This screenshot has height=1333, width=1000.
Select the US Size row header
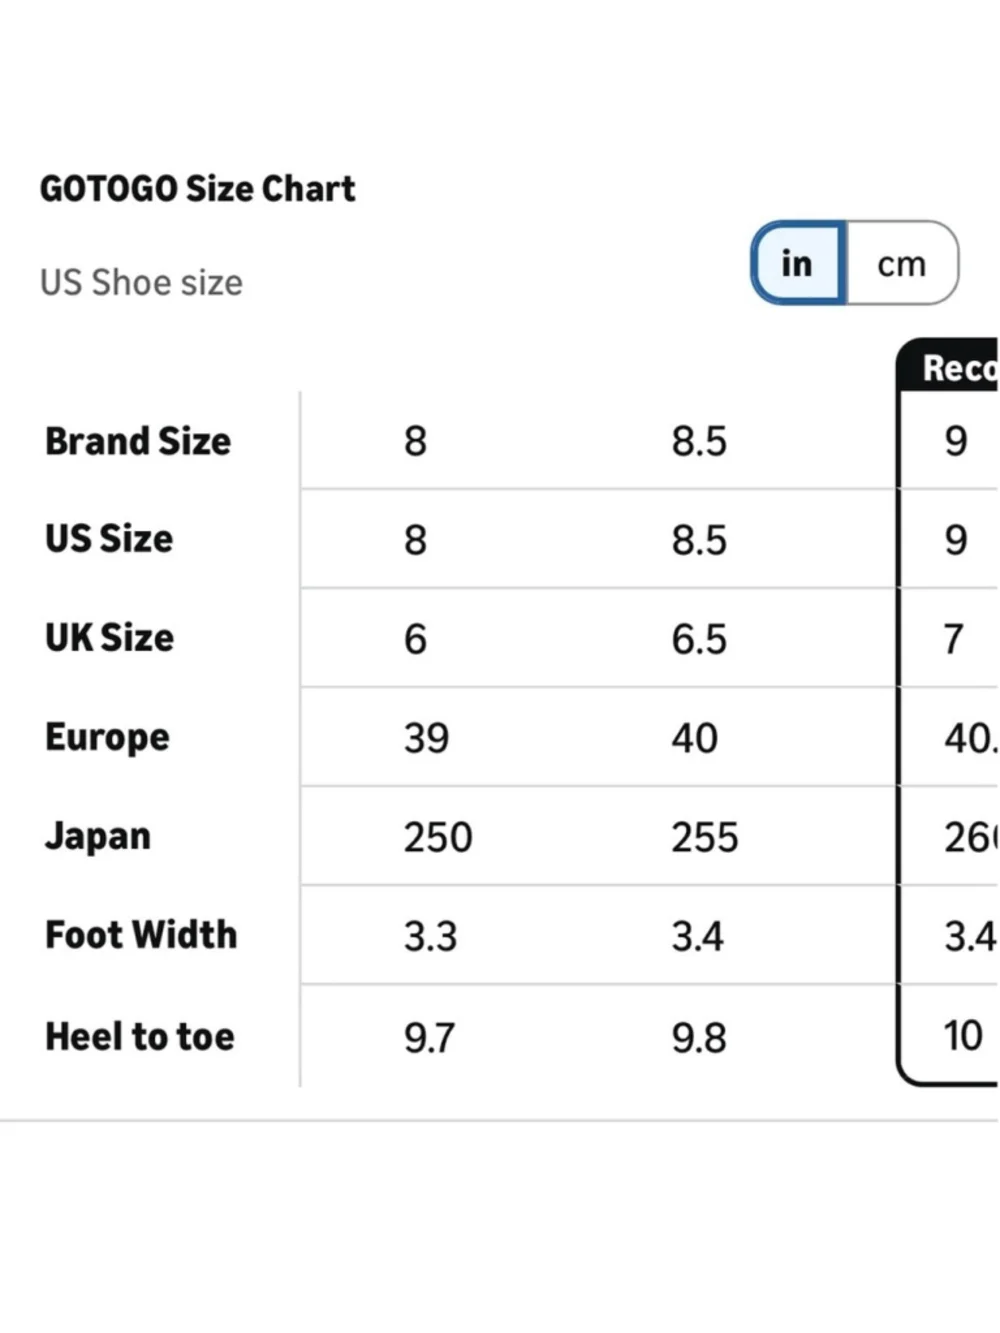click(109, 539)
